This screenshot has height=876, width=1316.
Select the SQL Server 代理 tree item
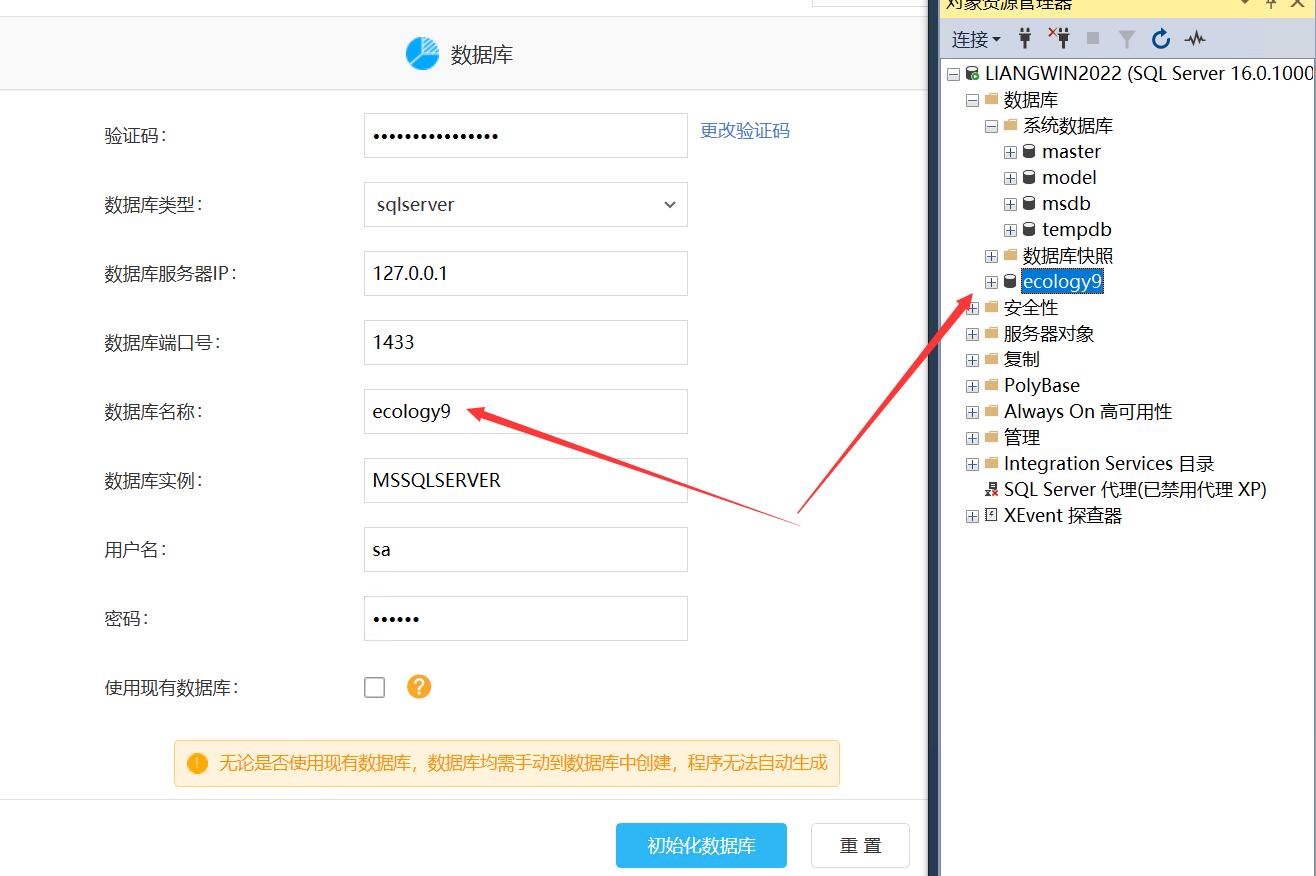(x=1134, y=490)
